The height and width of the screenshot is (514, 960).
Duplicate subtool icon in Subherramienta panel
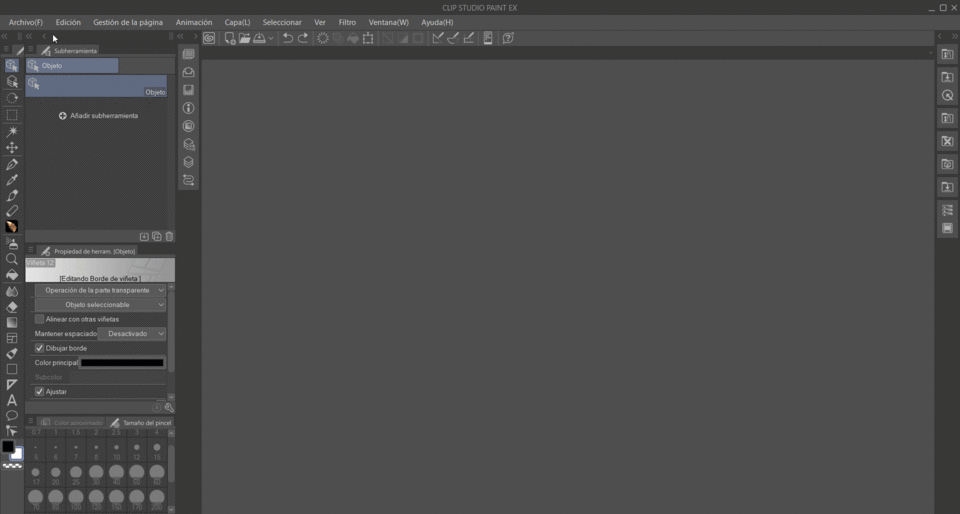[x=157, y=237]
